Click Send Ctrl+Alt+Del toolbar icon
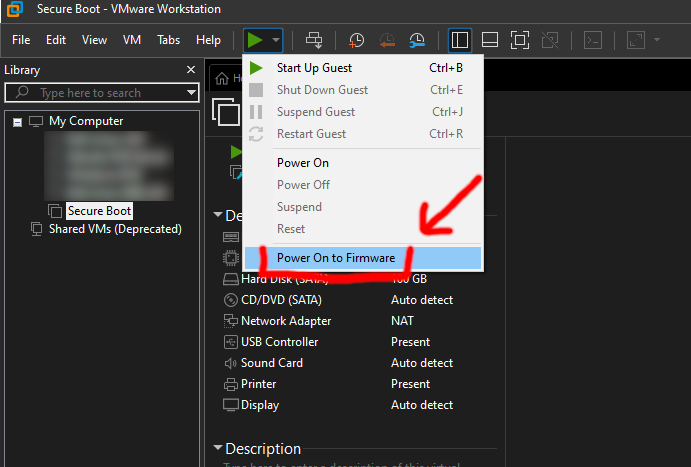This screenshot has width=691, height=467. pyautogui.click(x=314, y=40)
